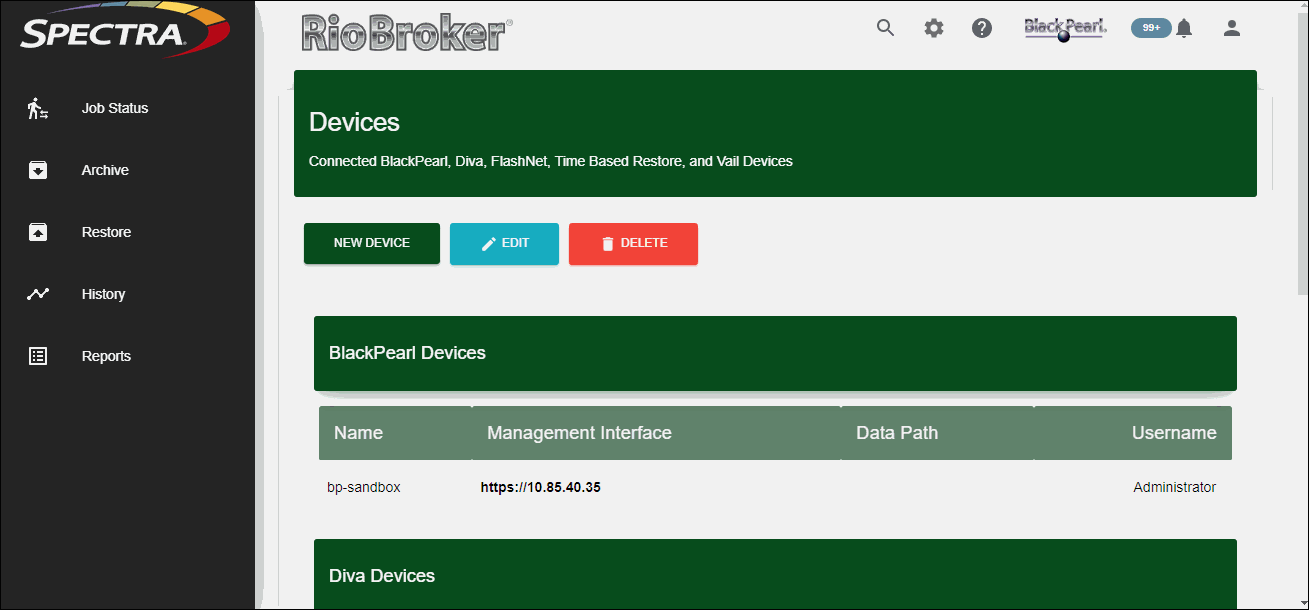Image resolution: width=1309 pixels, height=610 pixels.
Task: Click the RioBroker logo
Action: [408, 33]
